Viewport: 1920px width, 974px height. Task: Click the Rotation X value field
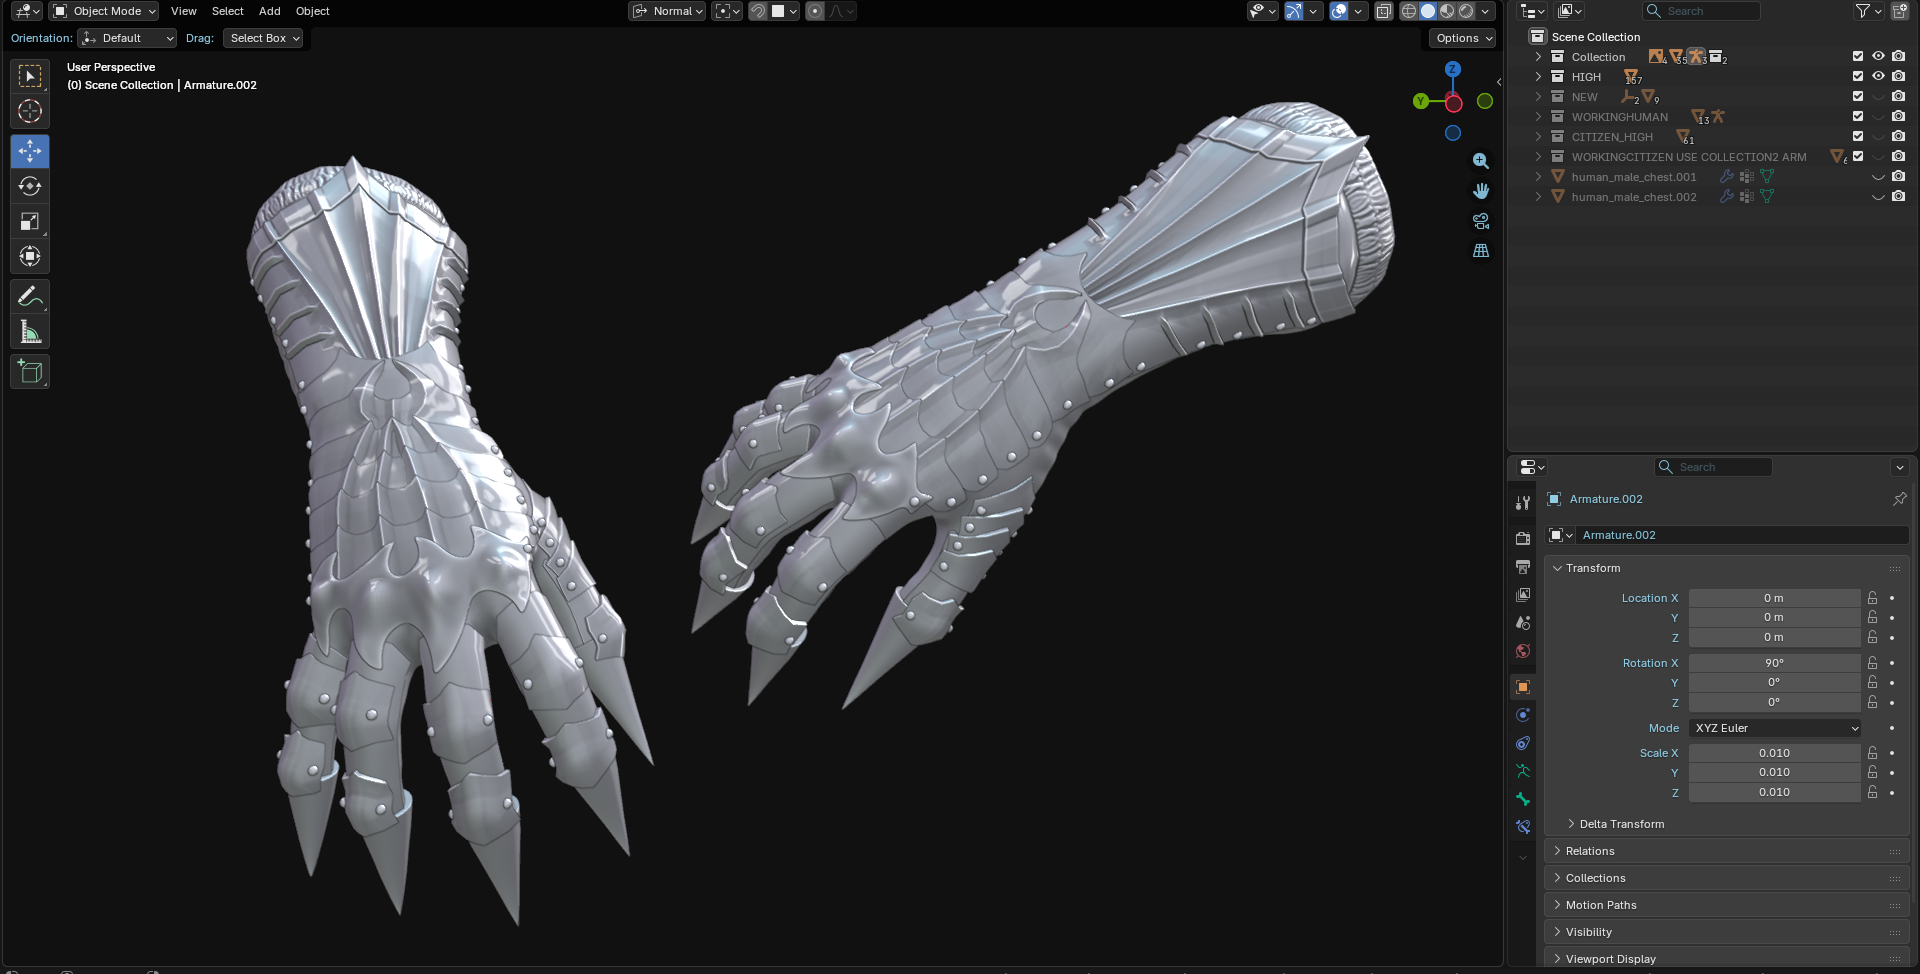click(x=1773, y=663)
